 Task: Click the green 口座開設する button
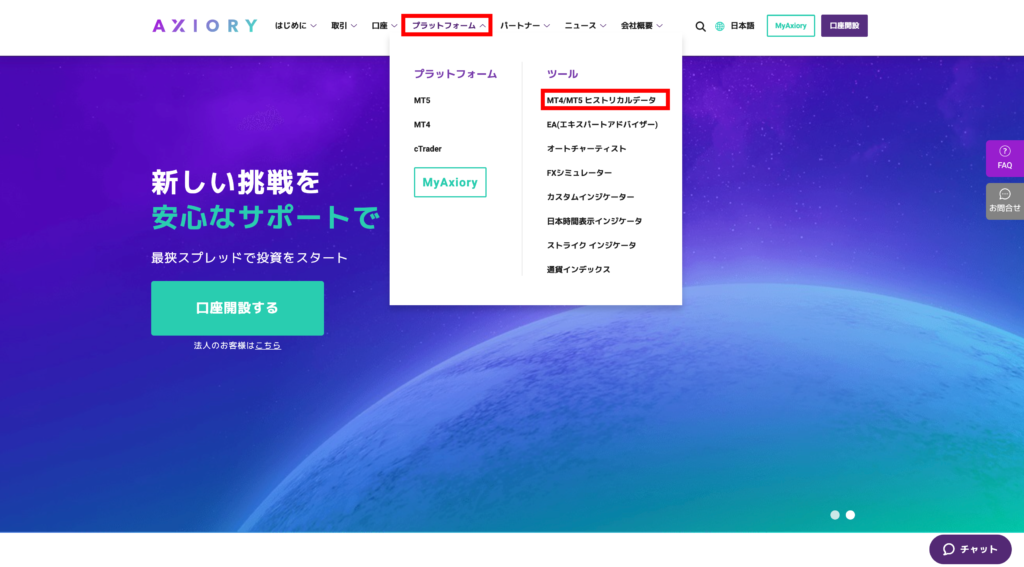click(238, 308)
